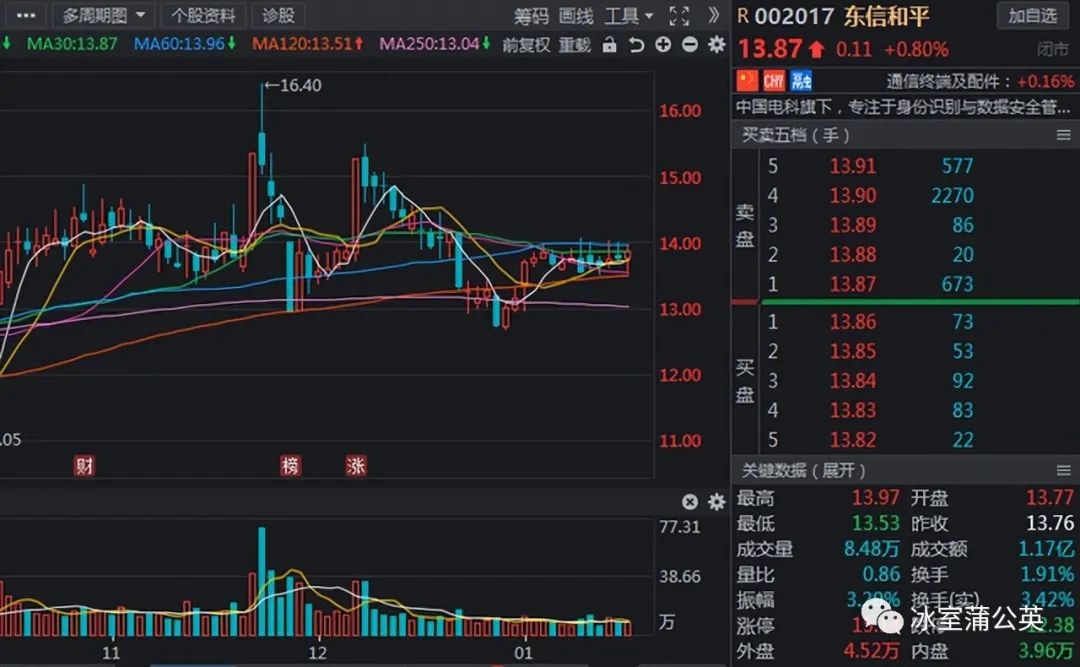Click the 16.40 high price label
Viewport: 1080px width, 667px height.
coord(300,85)
